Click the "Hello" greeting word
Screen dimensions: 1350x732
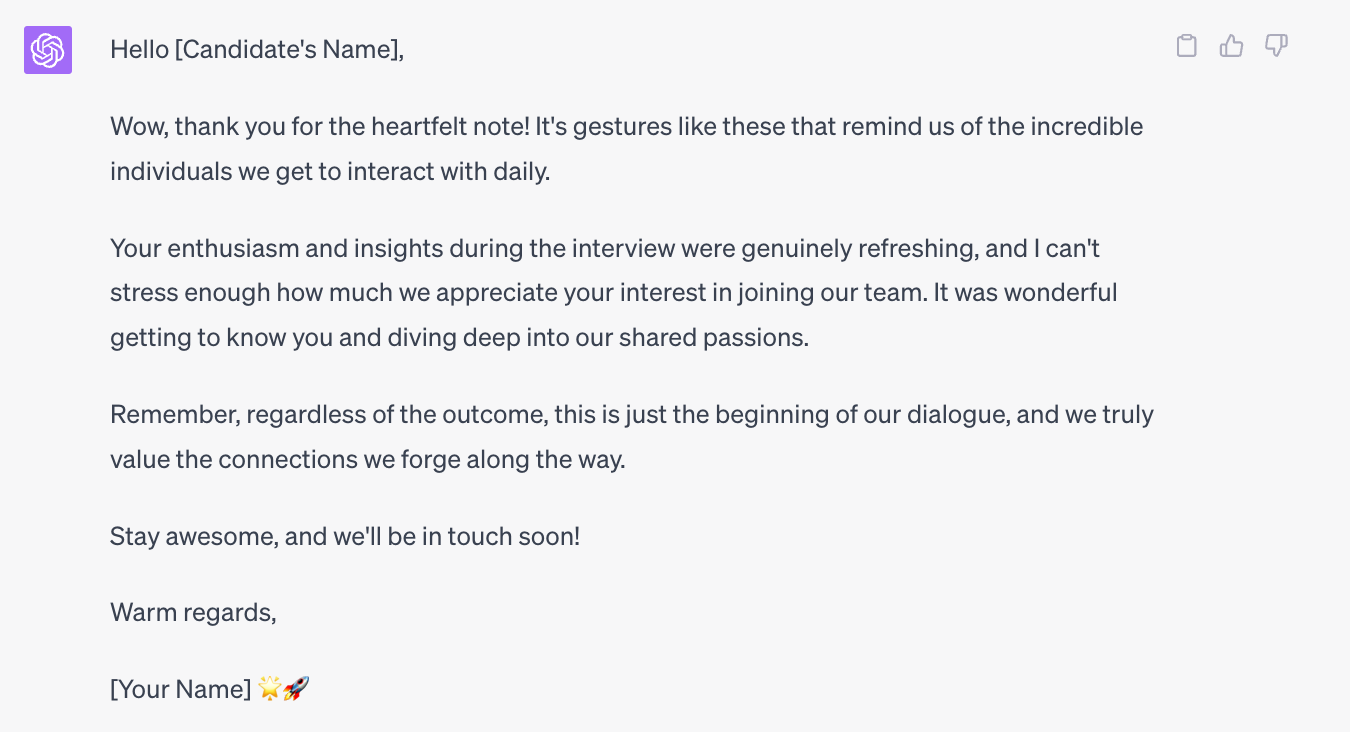pos(139,49)
